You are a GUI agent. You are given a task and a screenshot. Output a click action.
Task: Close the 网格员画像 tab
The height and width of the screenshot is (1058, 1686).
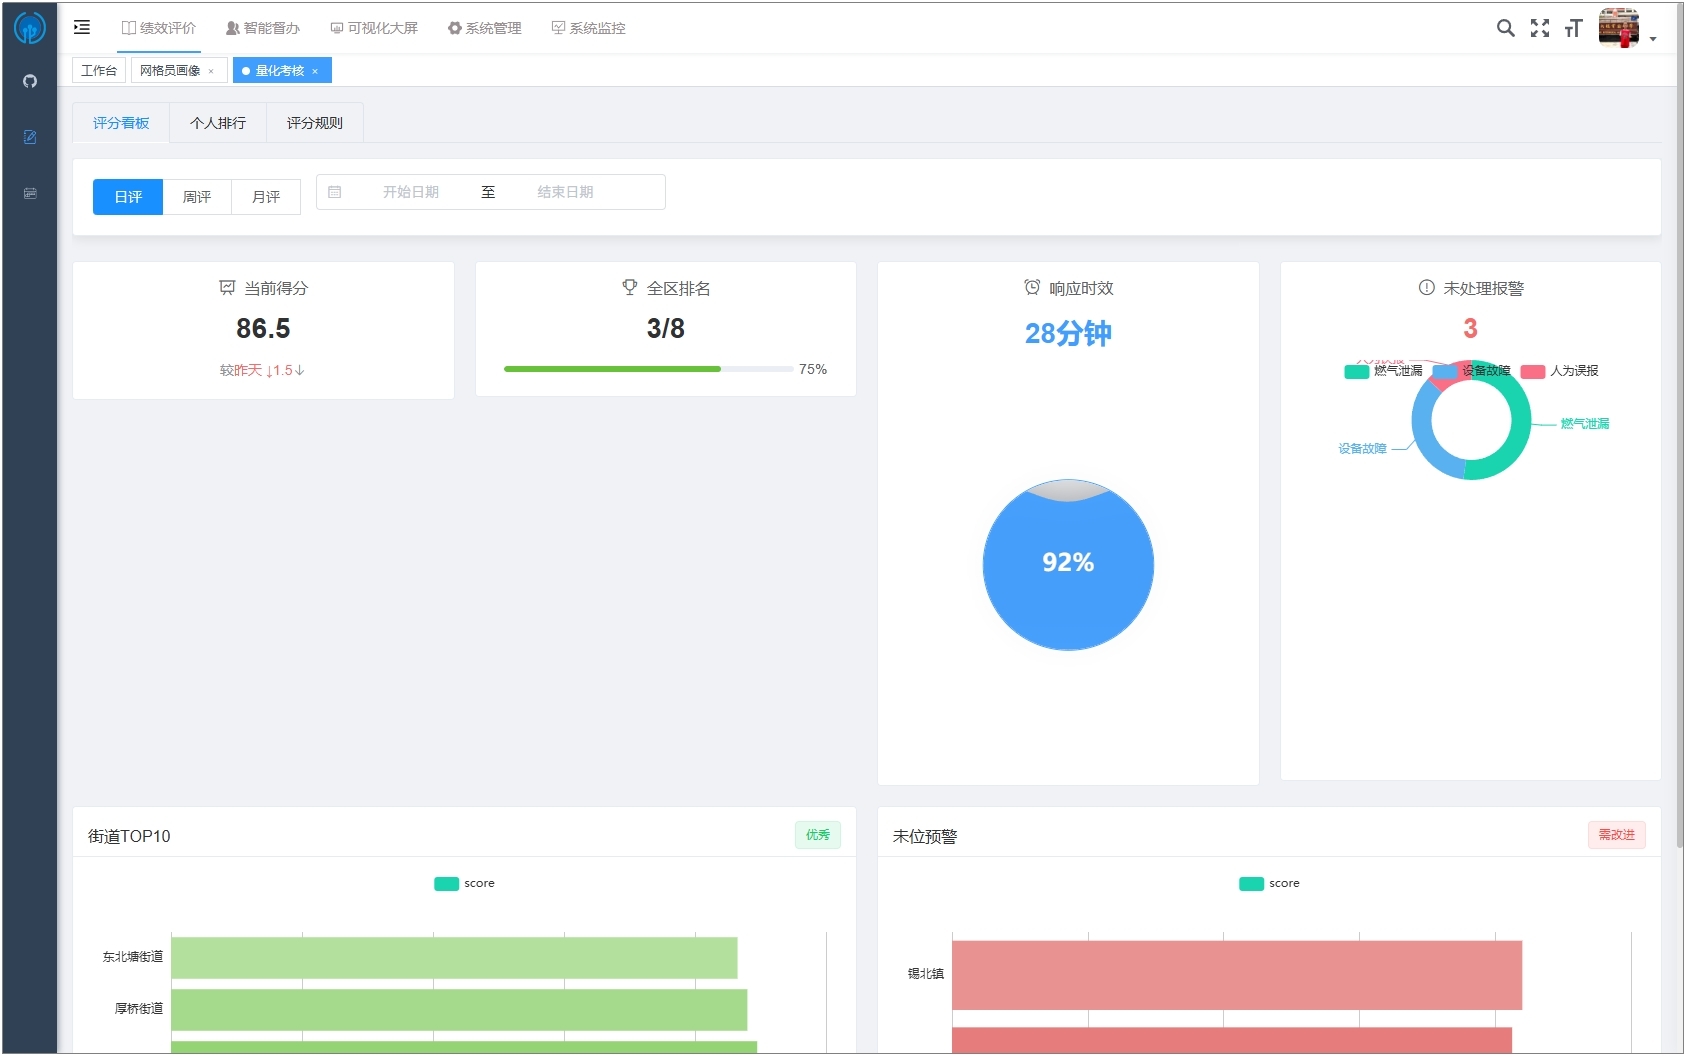(211, 71)
